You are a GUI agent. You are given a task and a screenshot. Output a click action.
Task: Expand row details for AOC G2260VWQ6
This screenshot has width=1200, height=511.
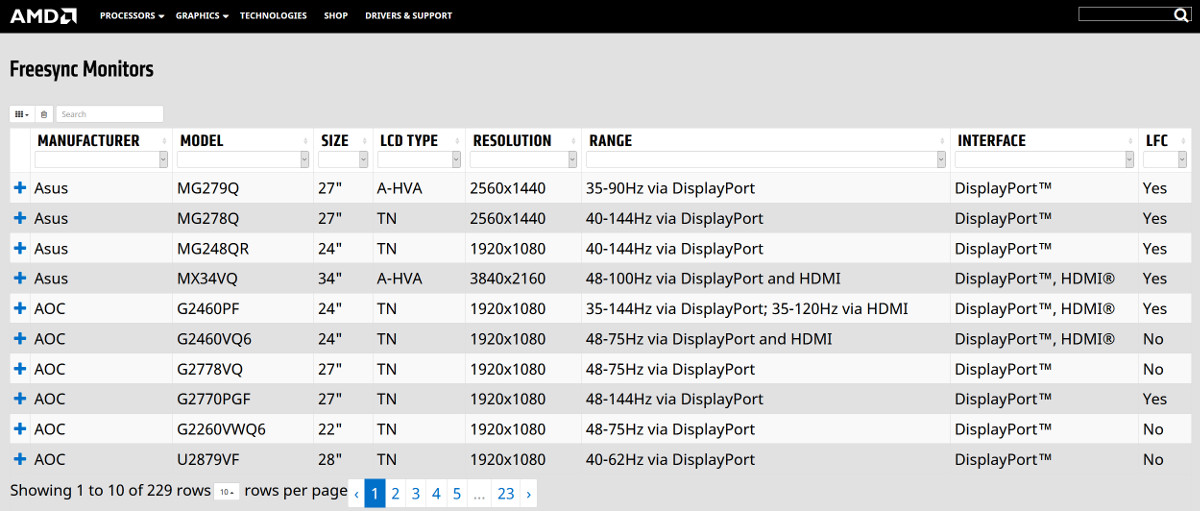[20, 429]
